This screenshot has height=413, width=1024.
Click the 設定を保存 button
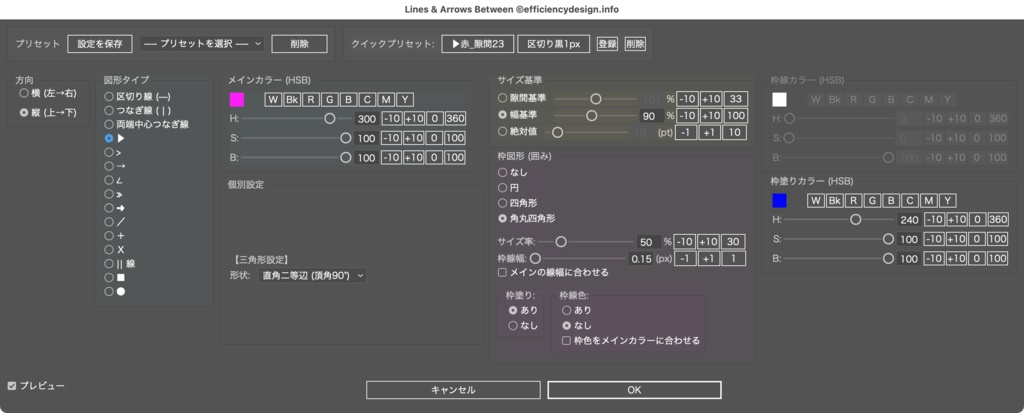(x=100, y=44)
